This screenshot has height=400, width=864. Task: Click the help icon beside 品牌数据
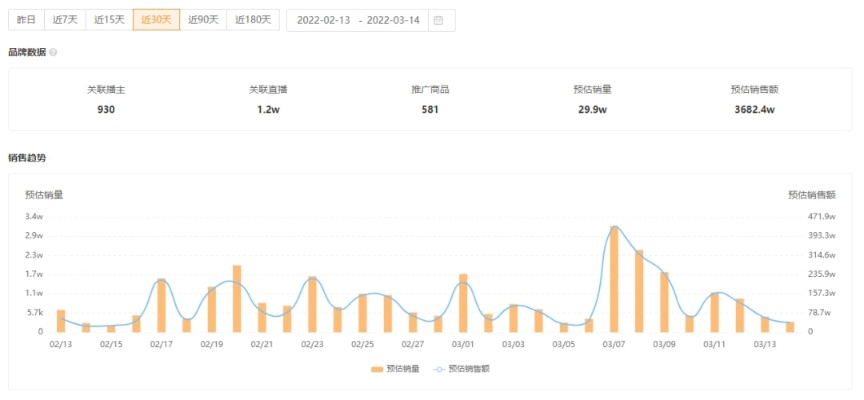pos(53,52)
